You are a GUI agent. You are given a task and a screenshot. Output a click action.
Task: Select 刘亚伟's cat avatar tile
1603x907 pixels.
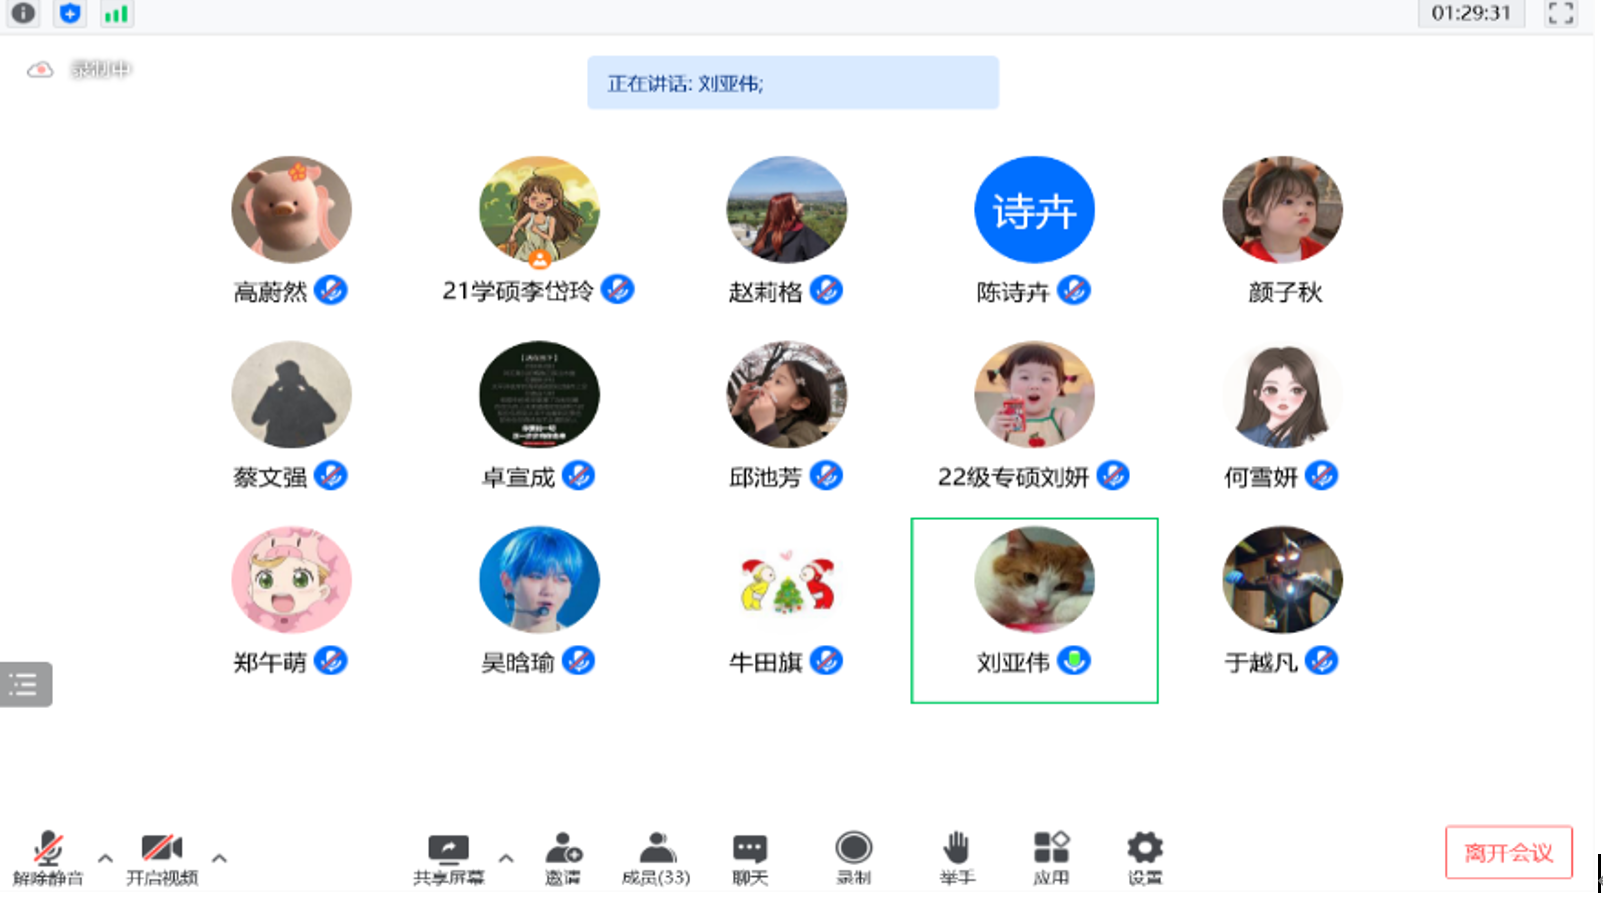tap(1034, 581)
